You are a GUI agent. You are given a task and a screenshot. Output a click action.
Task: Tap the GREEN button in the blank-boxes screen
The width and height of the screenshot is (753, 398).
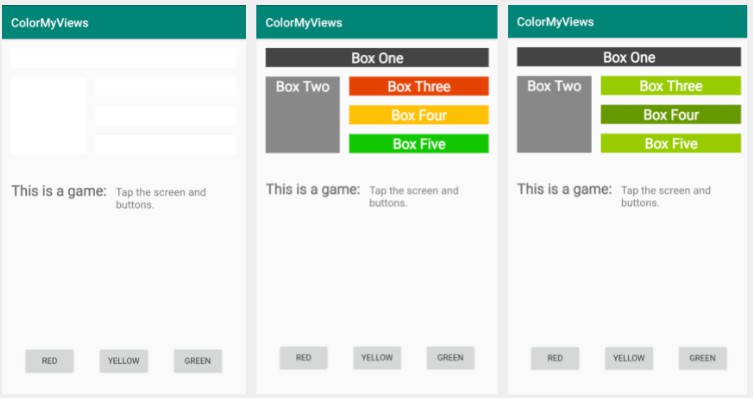(198, 361)
